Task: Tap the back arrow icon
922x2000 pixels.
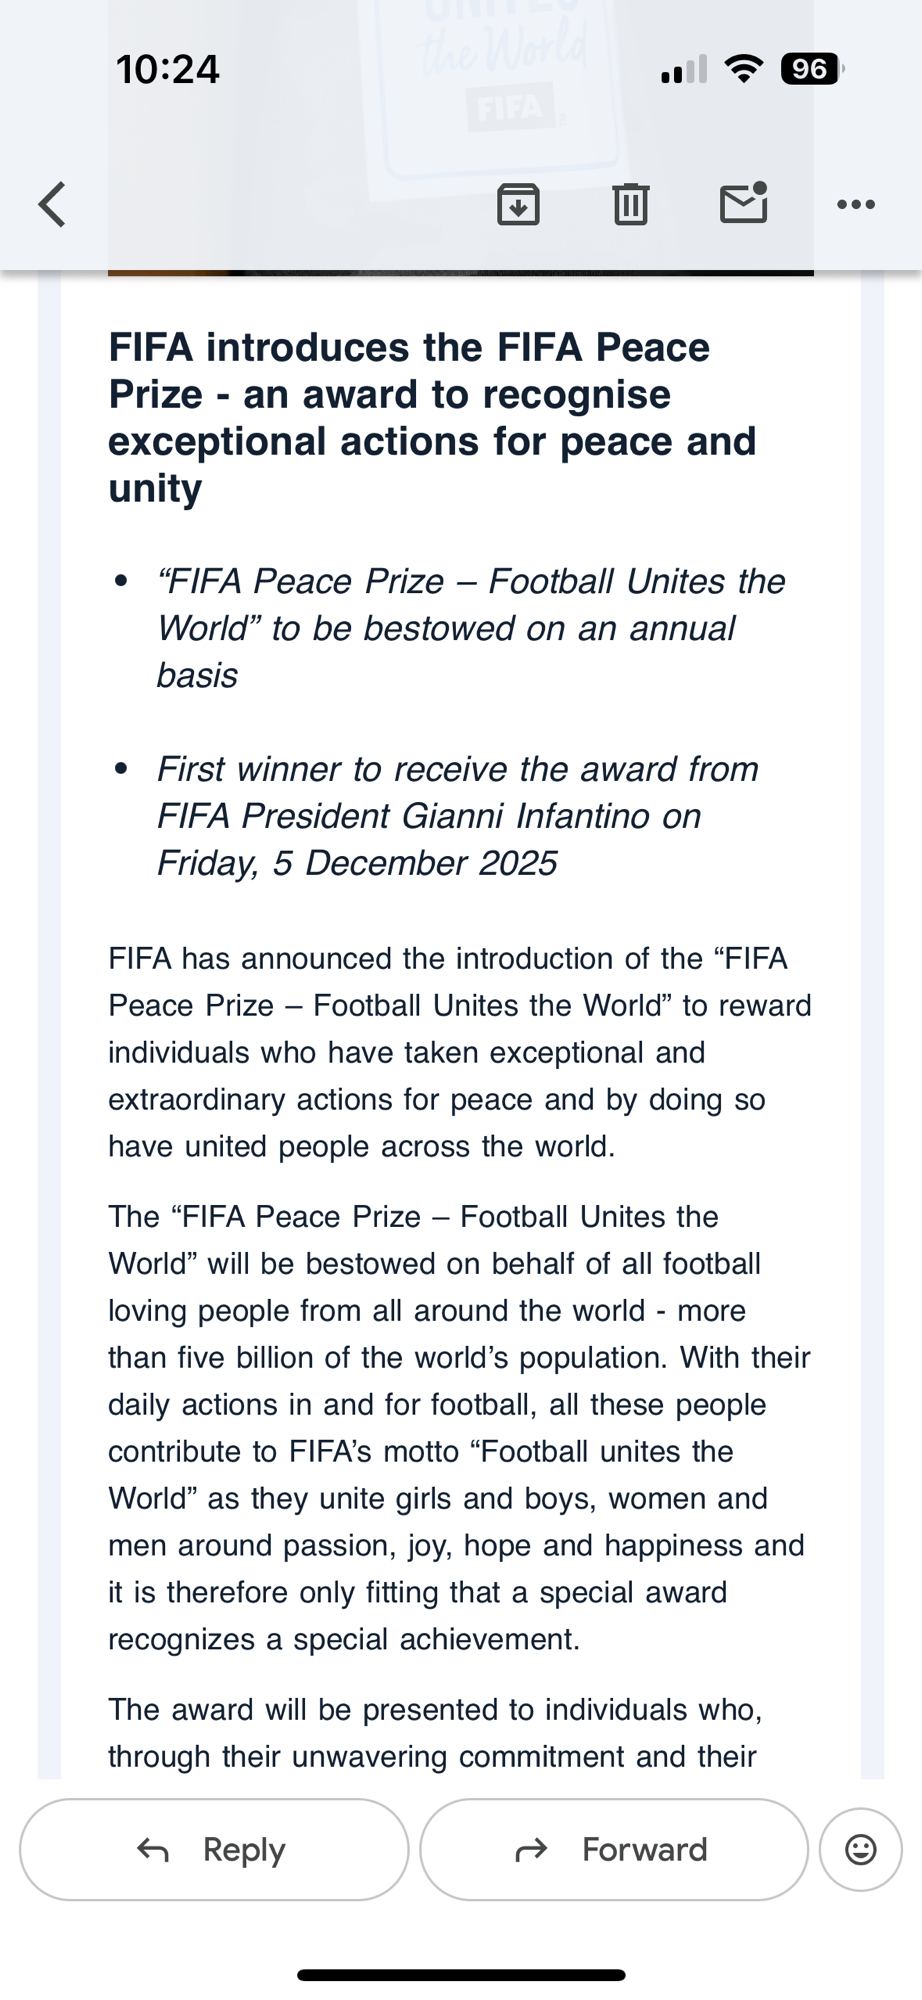Action: (x=52, y=204)
